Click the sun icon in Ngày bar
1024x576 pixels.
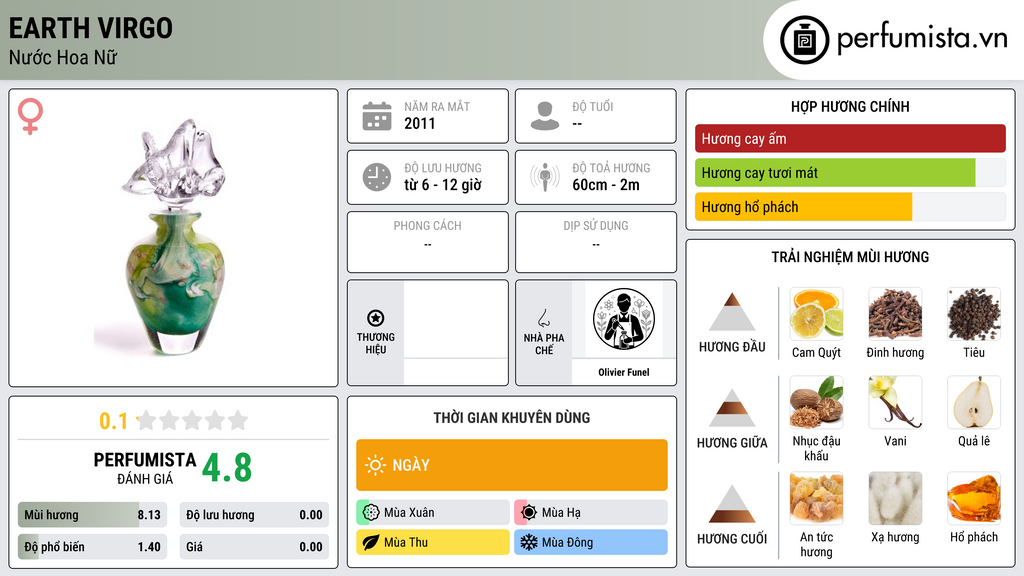(375, 465)
